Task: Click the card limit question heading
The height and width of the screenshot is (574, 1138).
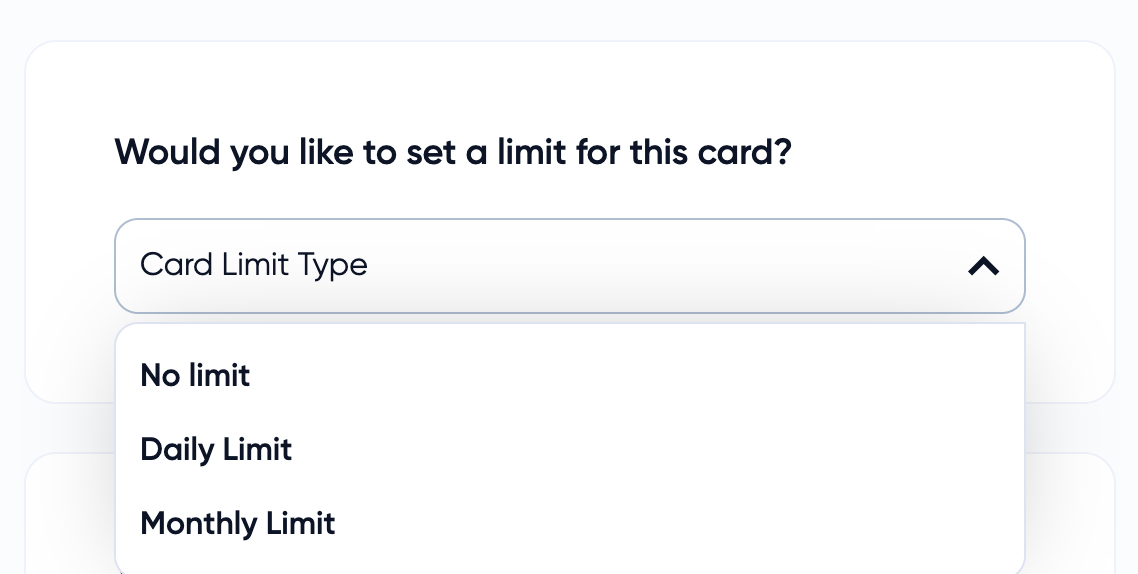Action: [453, 152]
